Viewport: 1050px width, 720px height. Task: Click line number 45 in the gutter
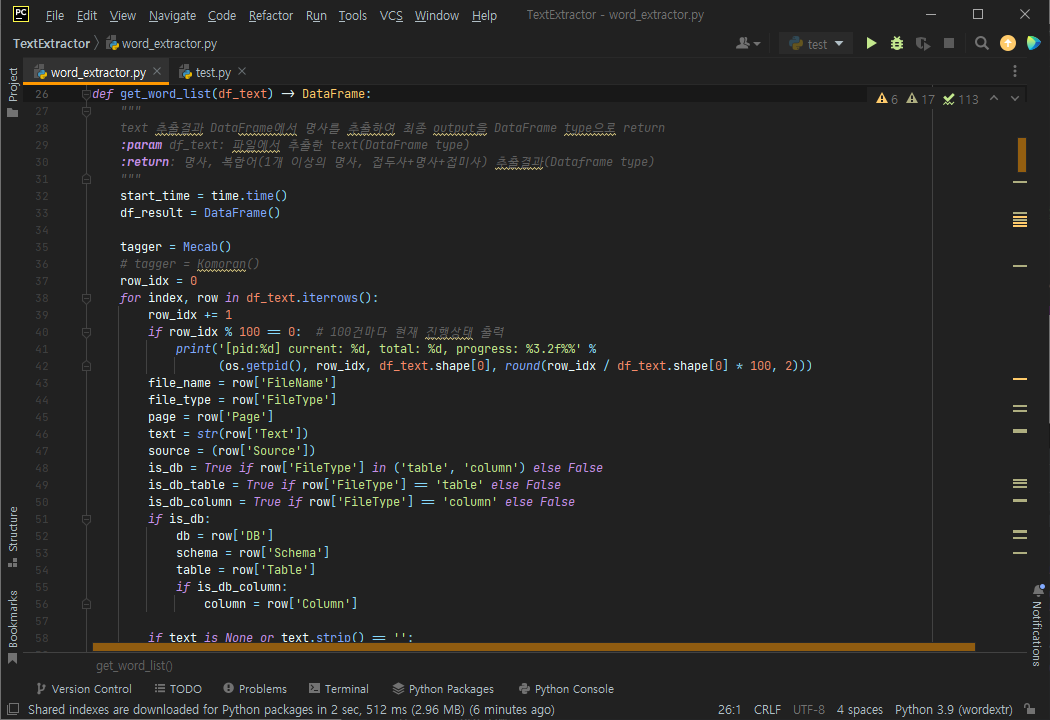point(42,417)
